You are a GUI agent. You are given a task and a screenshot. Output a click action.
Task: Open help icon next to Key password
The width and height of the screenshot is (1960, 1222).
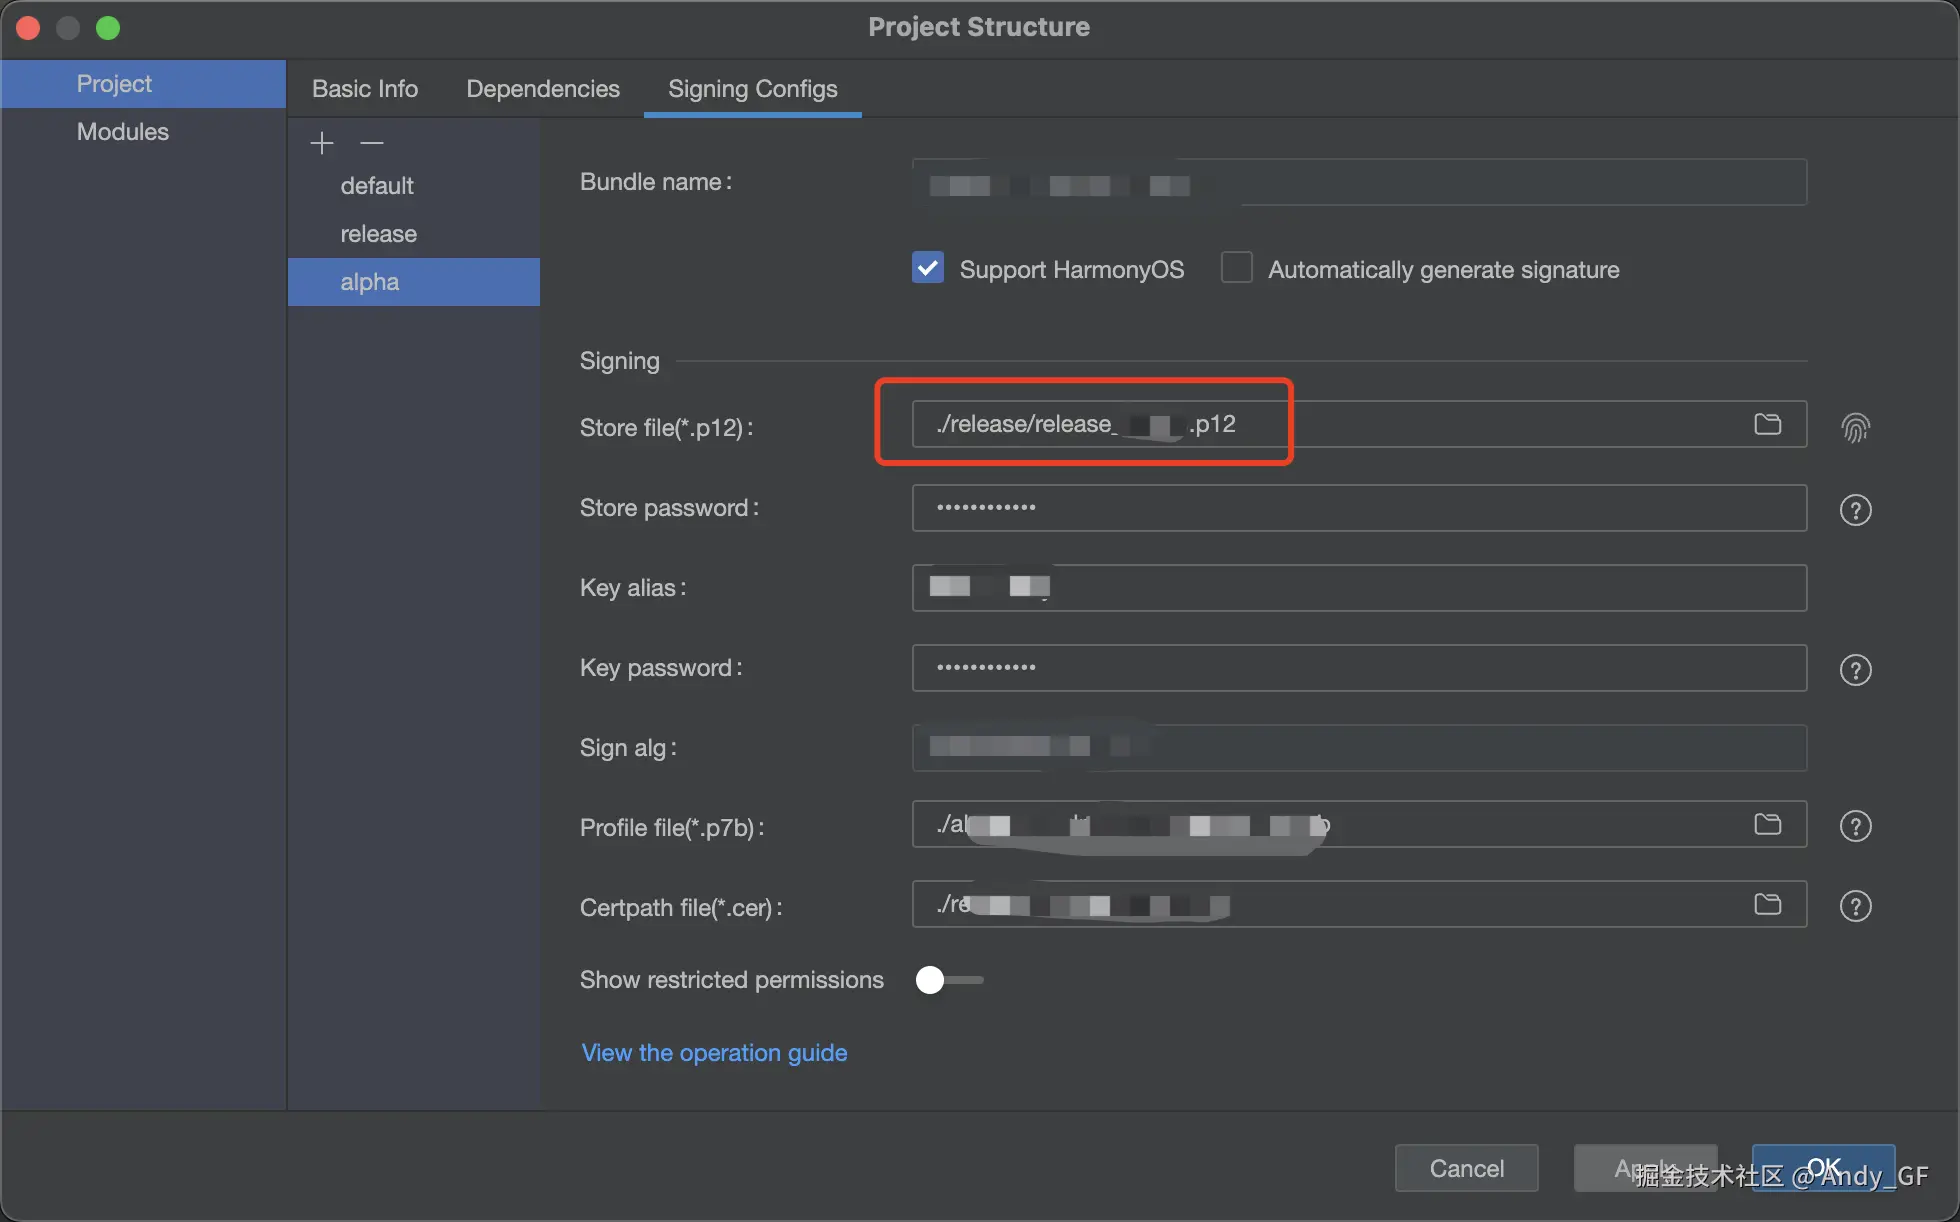tap(1855, 670)
